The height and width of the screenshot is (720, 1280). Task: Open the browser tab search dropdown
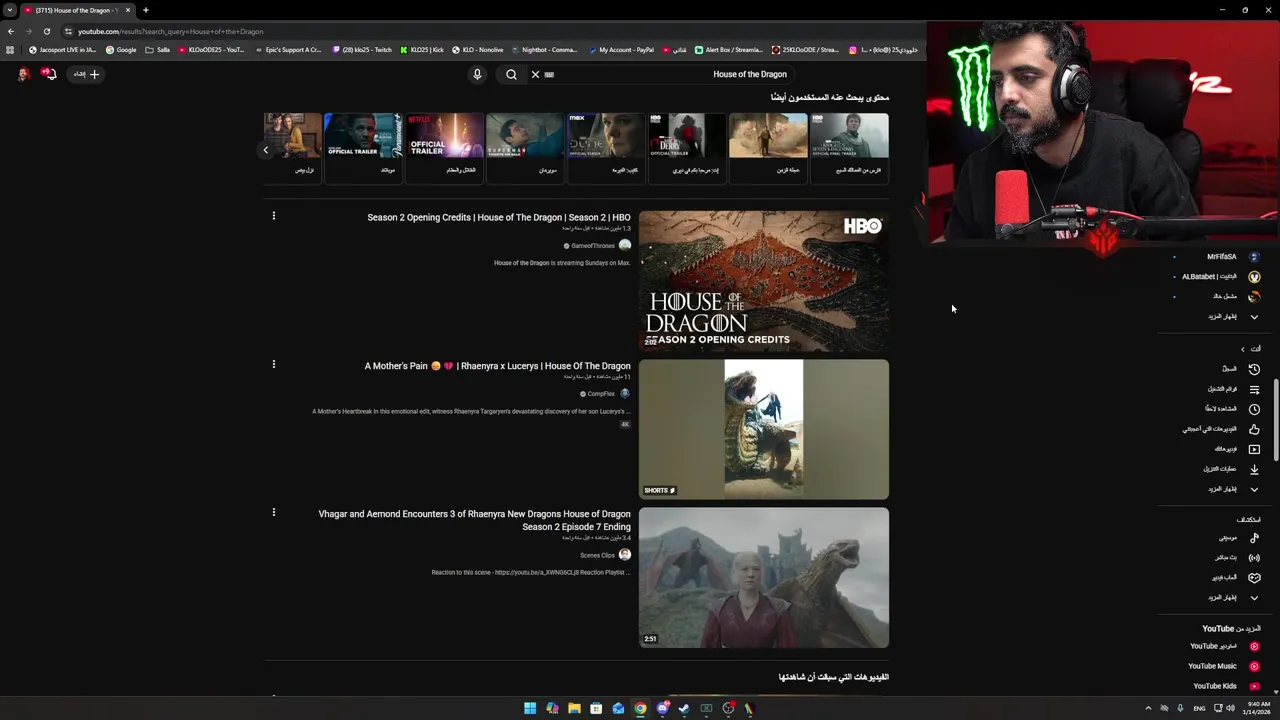tap(10, 10)
